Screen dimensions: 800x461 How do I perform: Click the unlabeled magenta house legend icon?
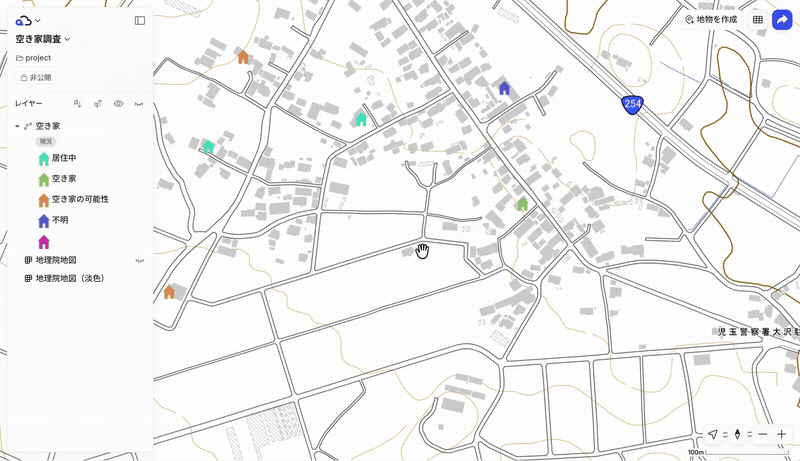[44, 242]
